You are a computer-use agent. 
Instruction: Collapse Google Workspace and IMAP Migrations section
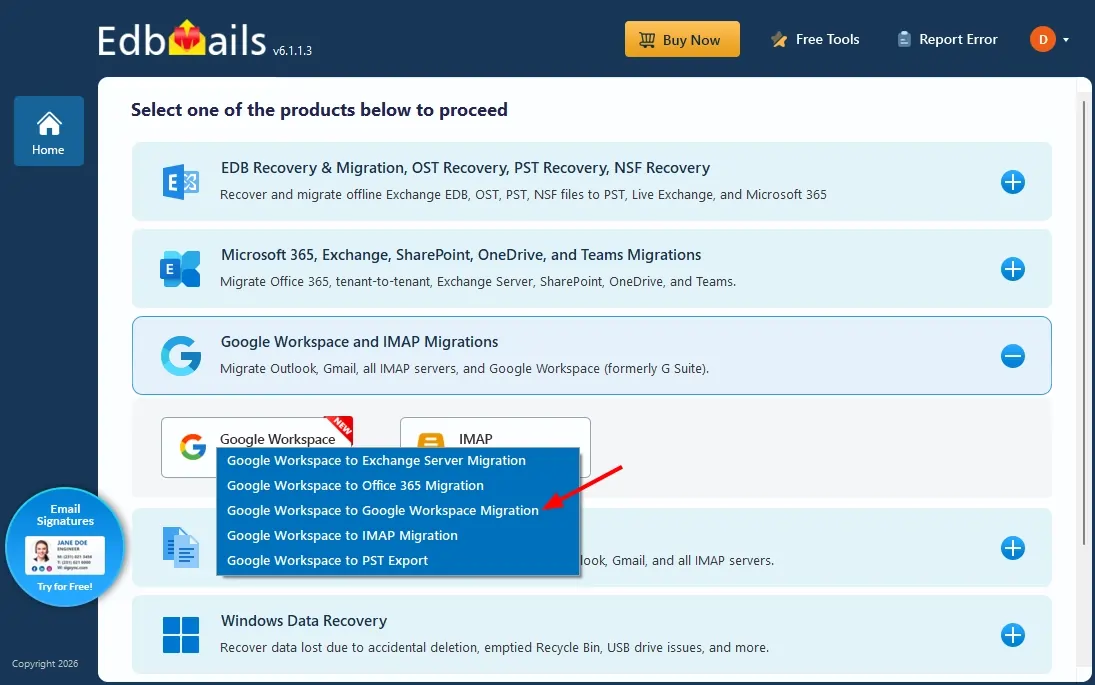click(x=1013, y=356)
